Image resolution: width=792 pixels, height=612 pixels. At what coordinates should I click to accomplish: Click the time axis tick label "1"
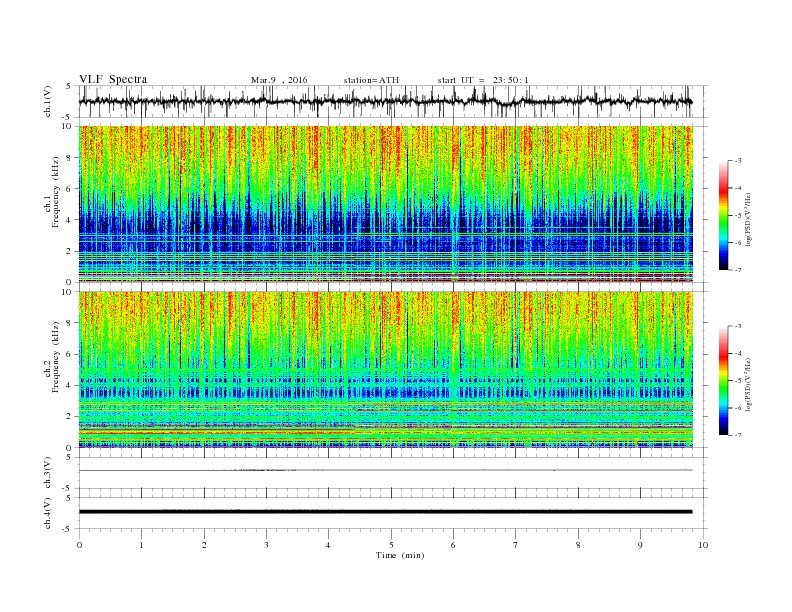(x=141, y=545)
